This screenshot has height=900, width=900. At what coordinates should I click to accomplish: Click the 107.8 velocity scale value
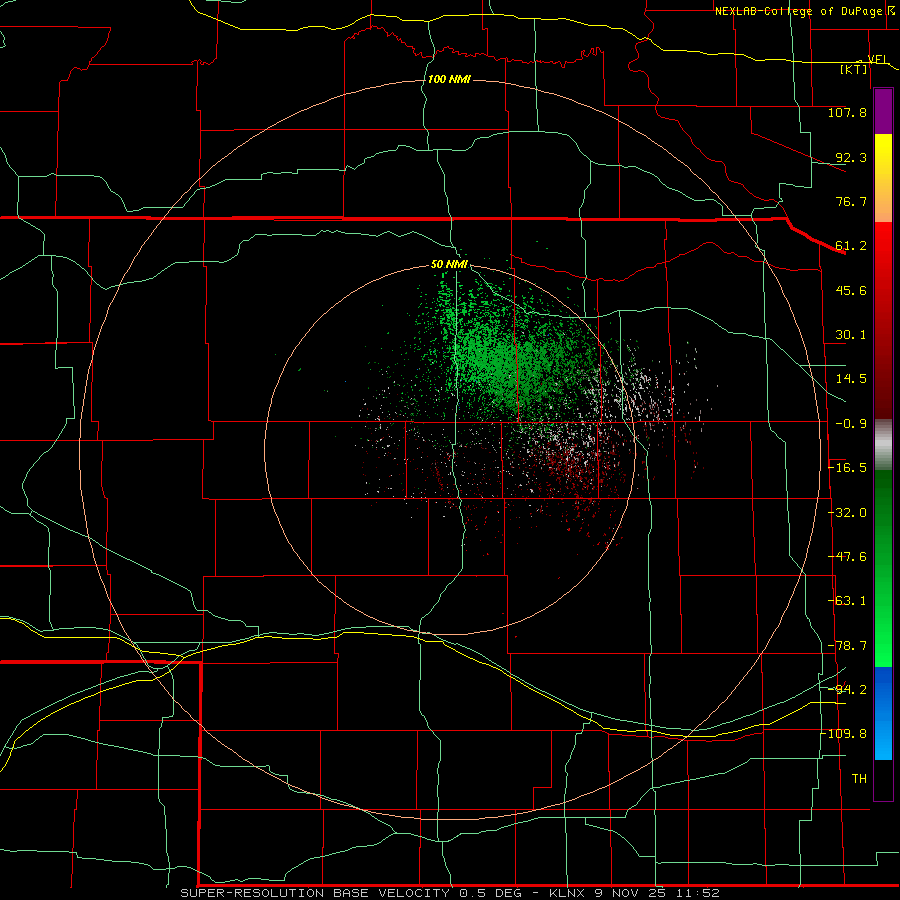847,112
